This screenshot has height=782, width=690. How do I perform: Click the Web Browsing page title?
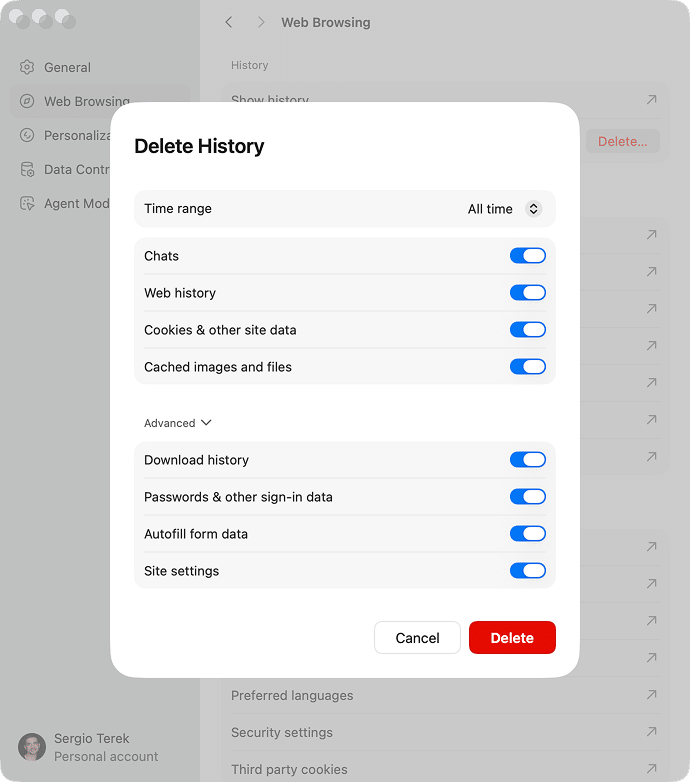click(x=326, y=22)
